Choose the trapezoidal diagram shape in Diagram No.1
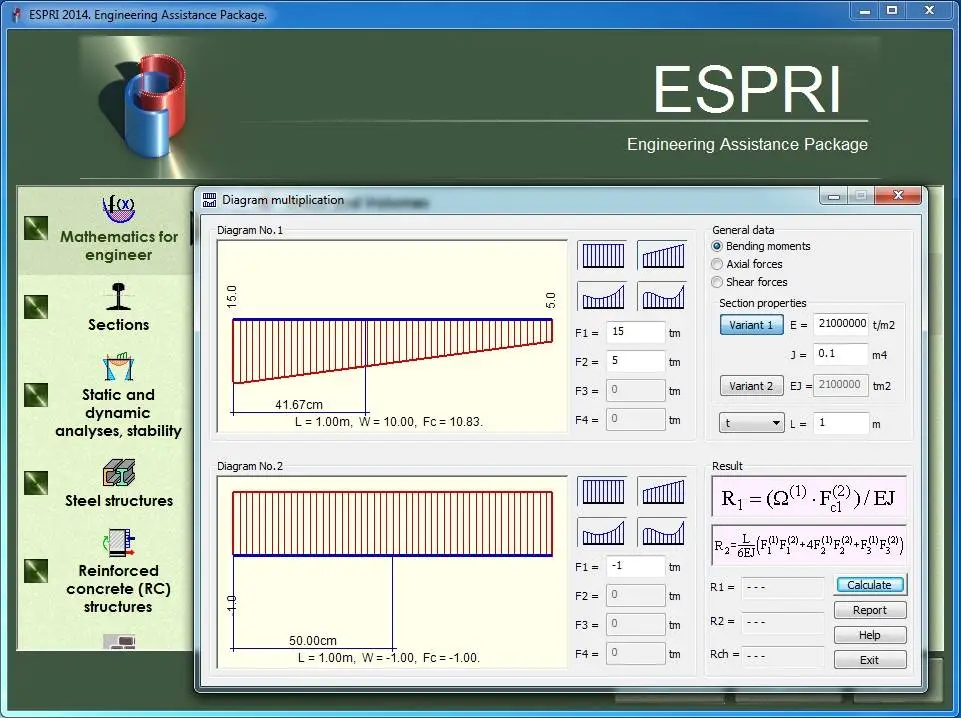Screen dimensions: 961x718 [x=662, y=255]
